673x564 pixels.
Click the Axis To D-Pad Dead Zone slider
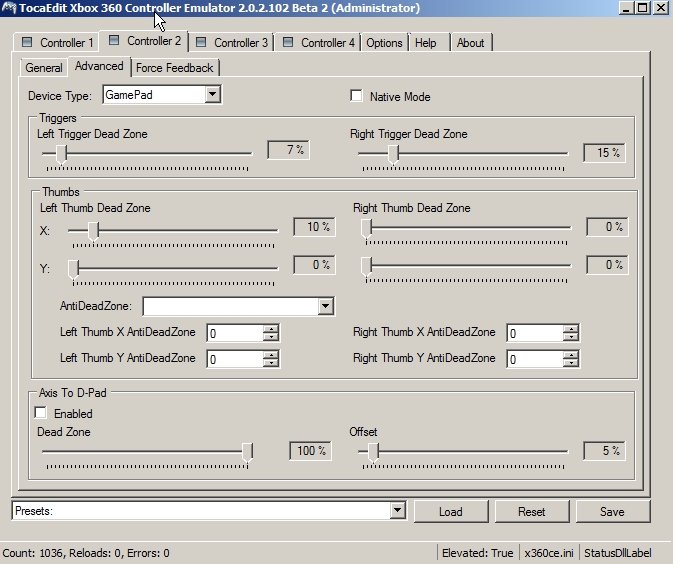(147, 455)
